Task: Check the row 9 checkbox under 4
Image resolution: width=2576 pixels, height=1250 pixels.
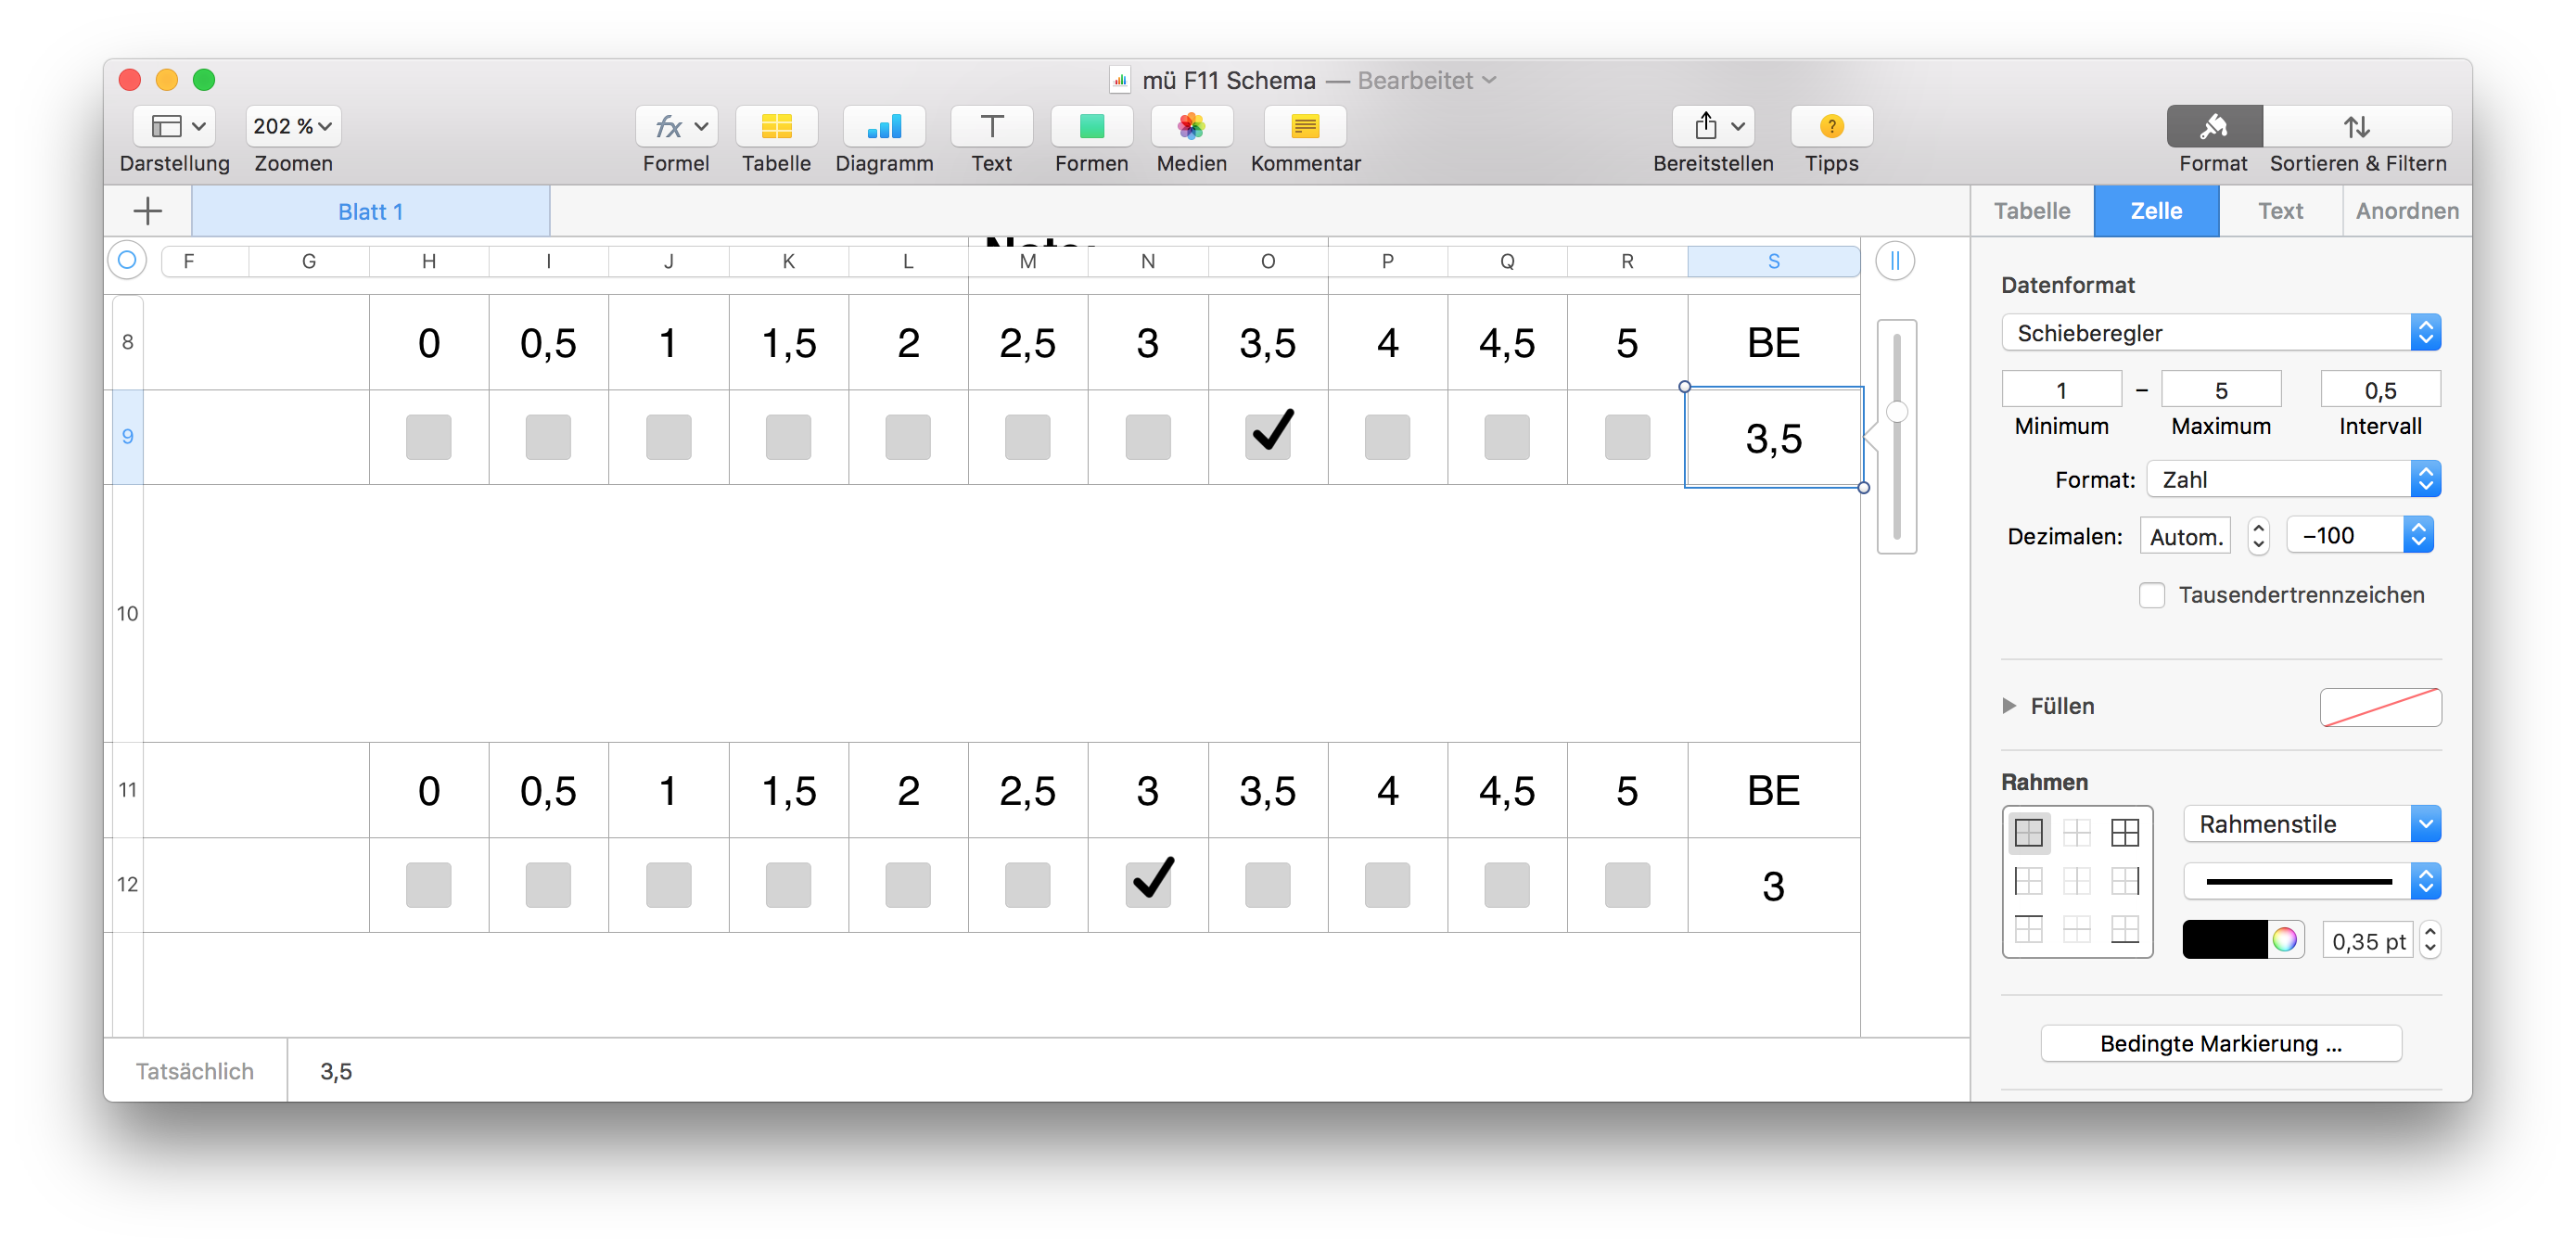Action: click(x=1387, y=437)
